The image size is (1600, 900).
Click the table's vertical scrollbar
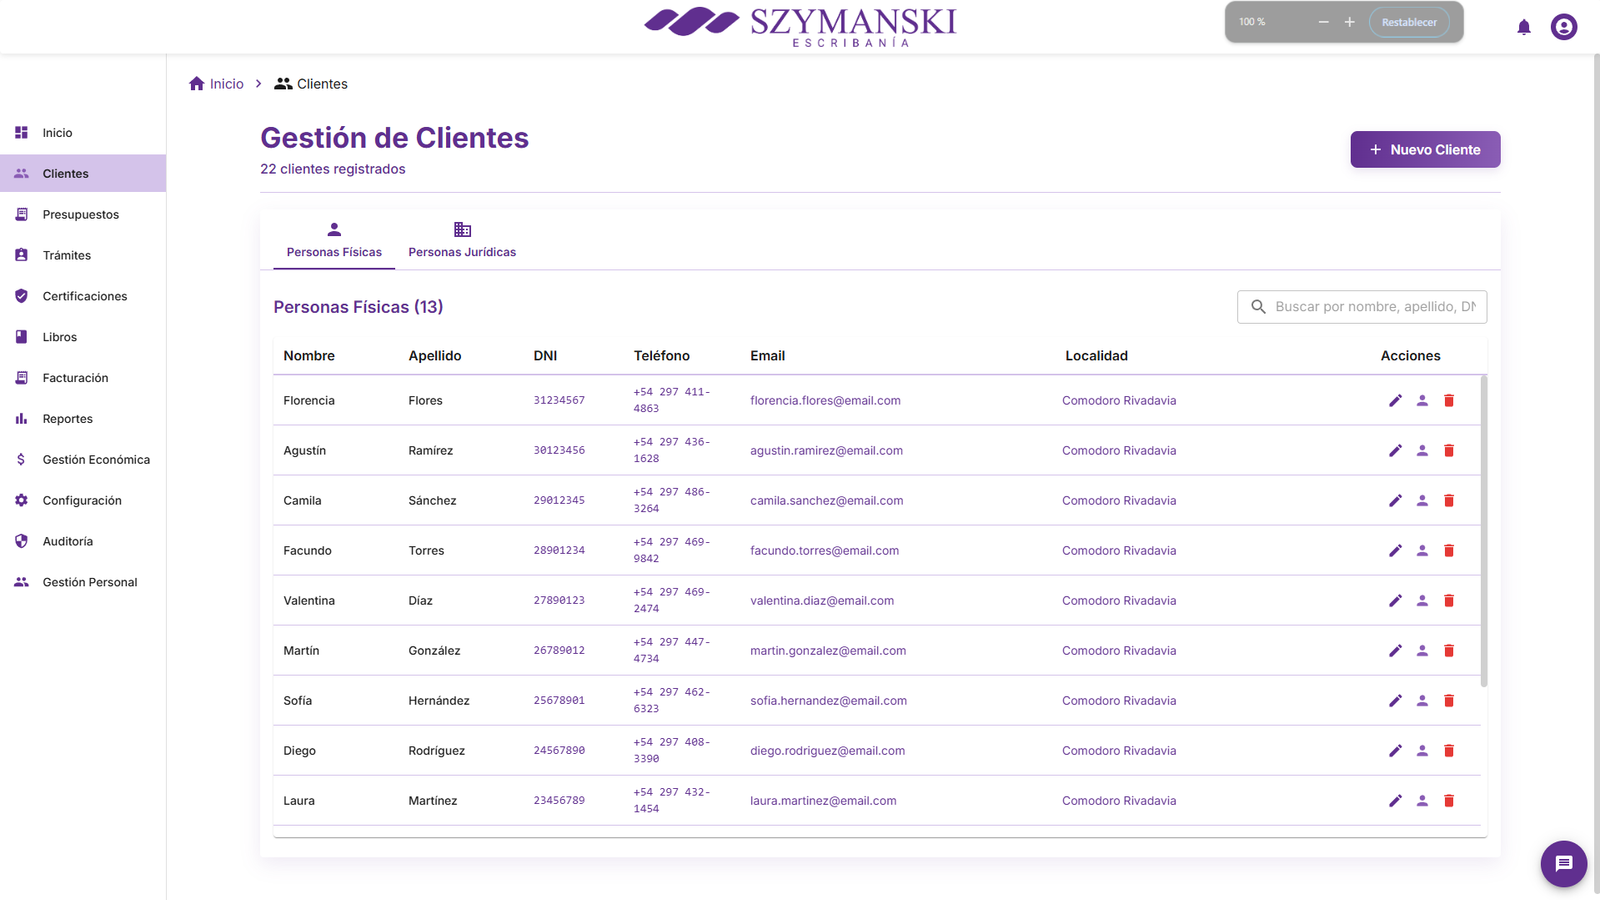click(1484, 530)
